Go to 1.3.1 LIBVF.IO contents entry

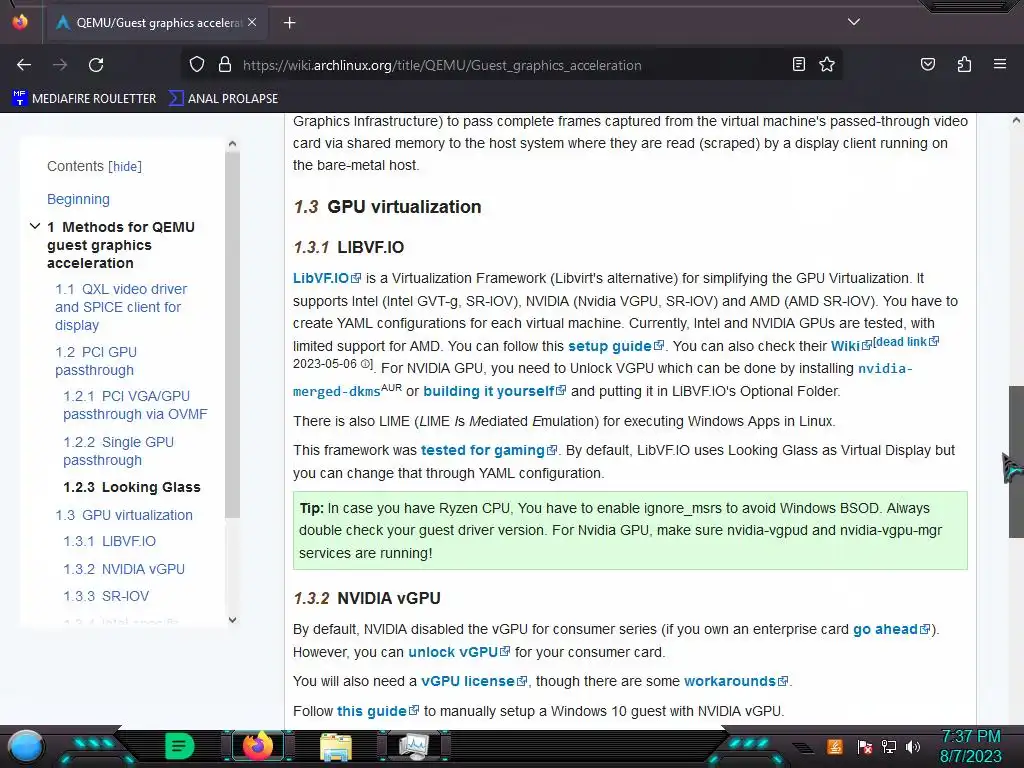pos(110,541)
